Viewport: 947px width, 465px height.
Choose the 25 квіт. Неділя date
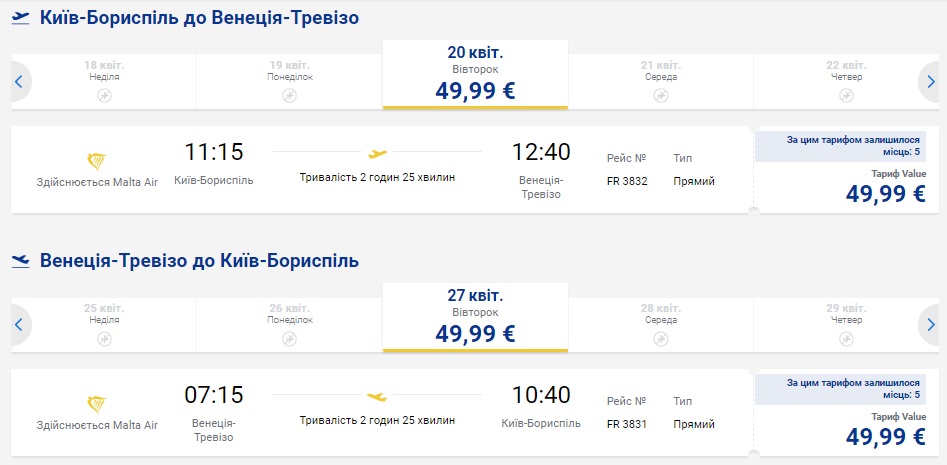pos(103,314)
